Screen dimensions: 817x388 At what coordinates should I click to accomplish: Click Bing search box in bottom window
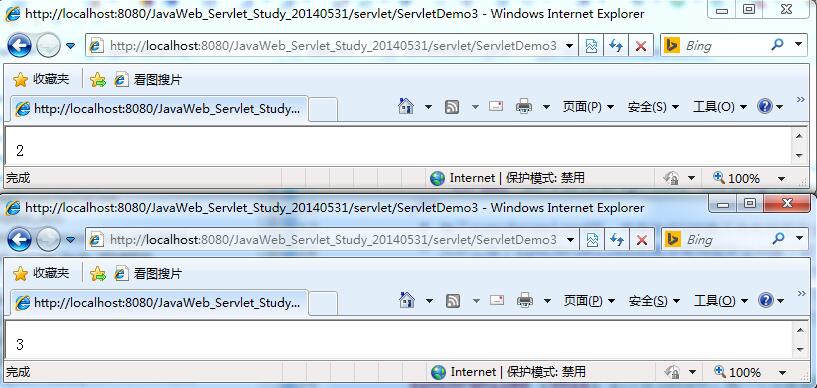point(724,240)
